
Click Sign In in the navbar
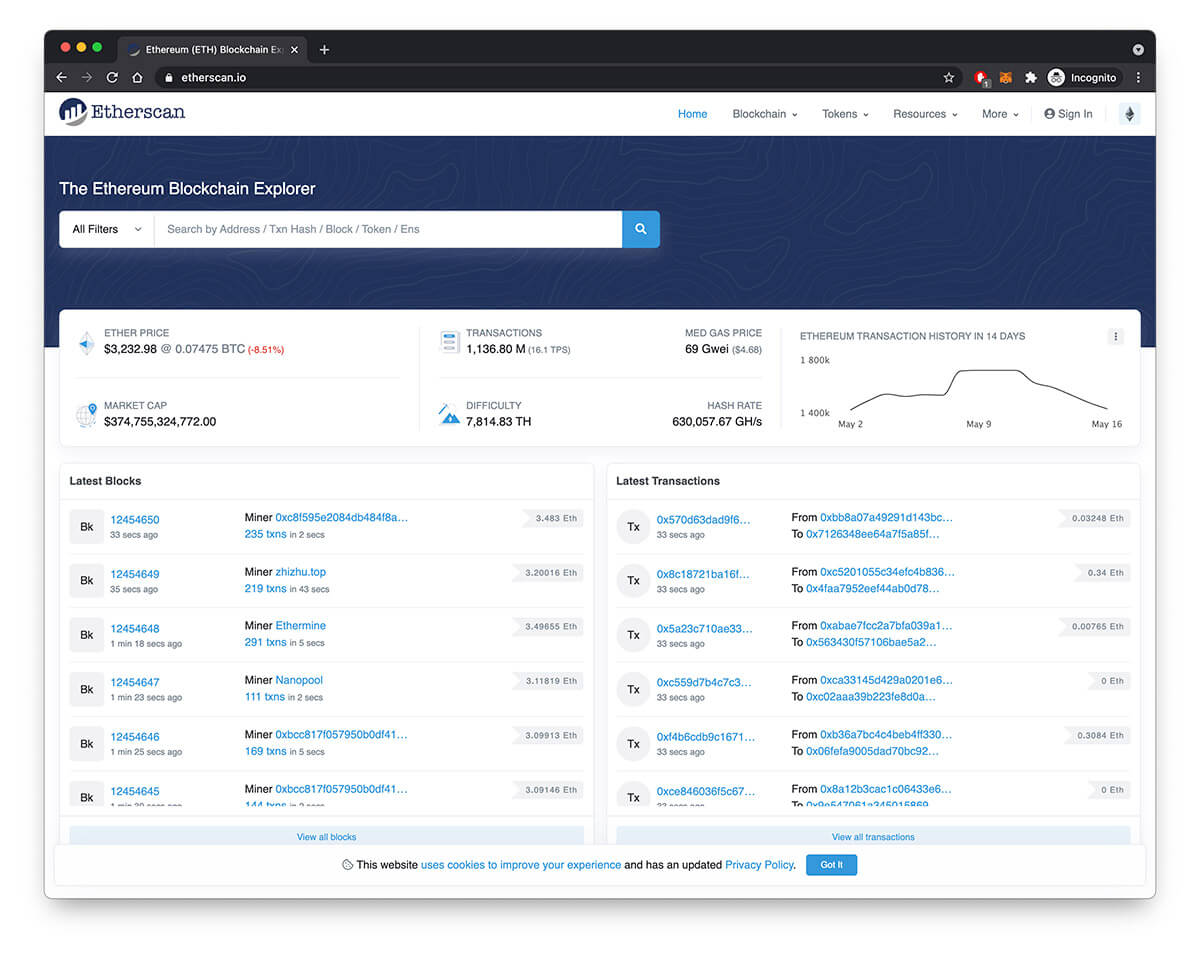pyautogui.click(x=1068, y=114)
